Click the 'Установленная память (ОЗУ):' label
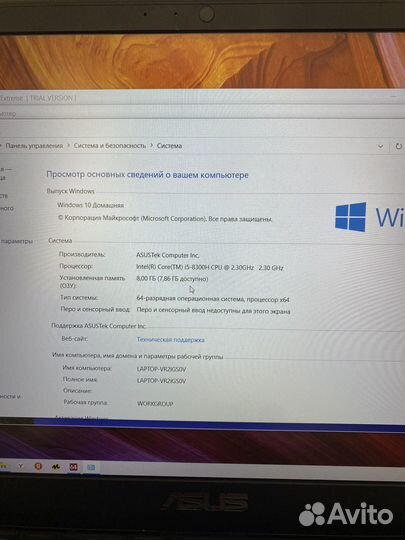 [x=92, y=282]
